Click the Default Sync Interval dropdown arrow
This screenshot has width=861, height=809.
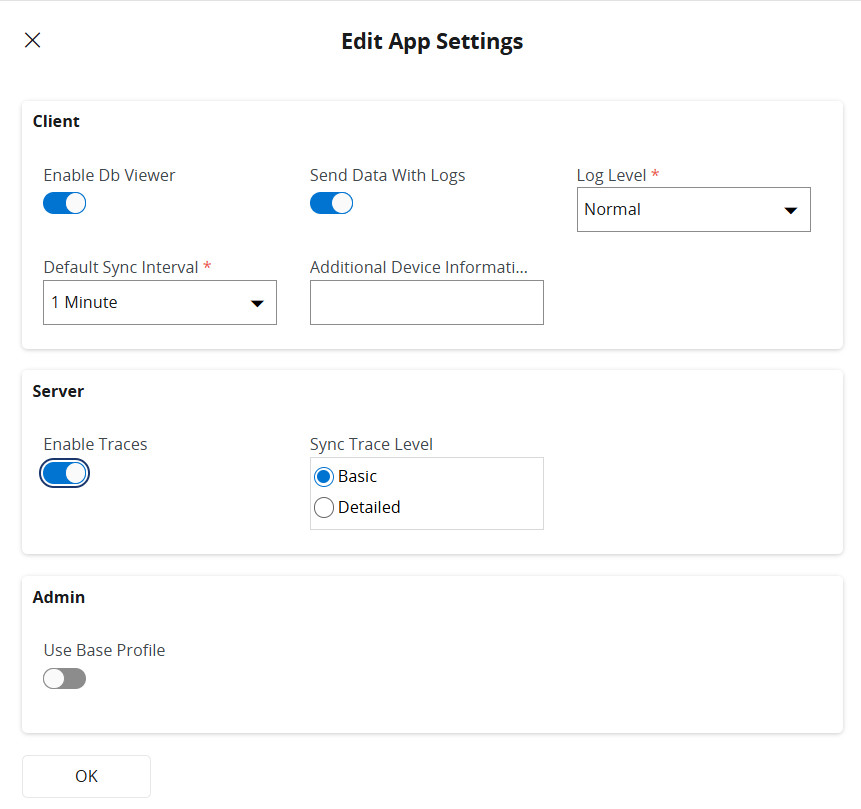coord(257,304)
